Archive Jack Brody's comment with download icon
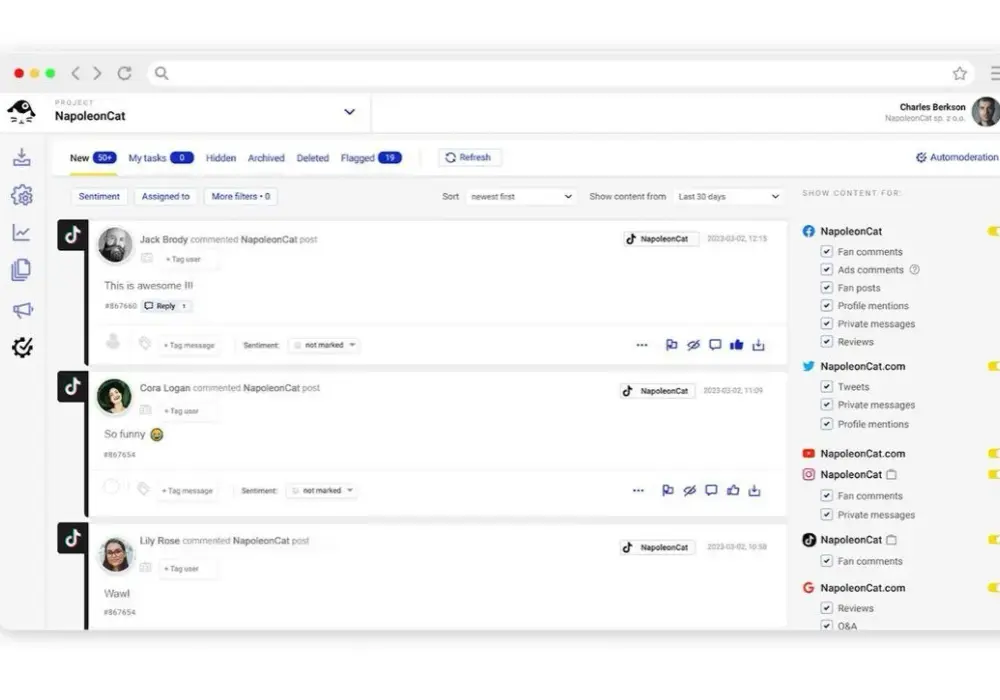Screen dimensions: 1000x700 [758, 345]
